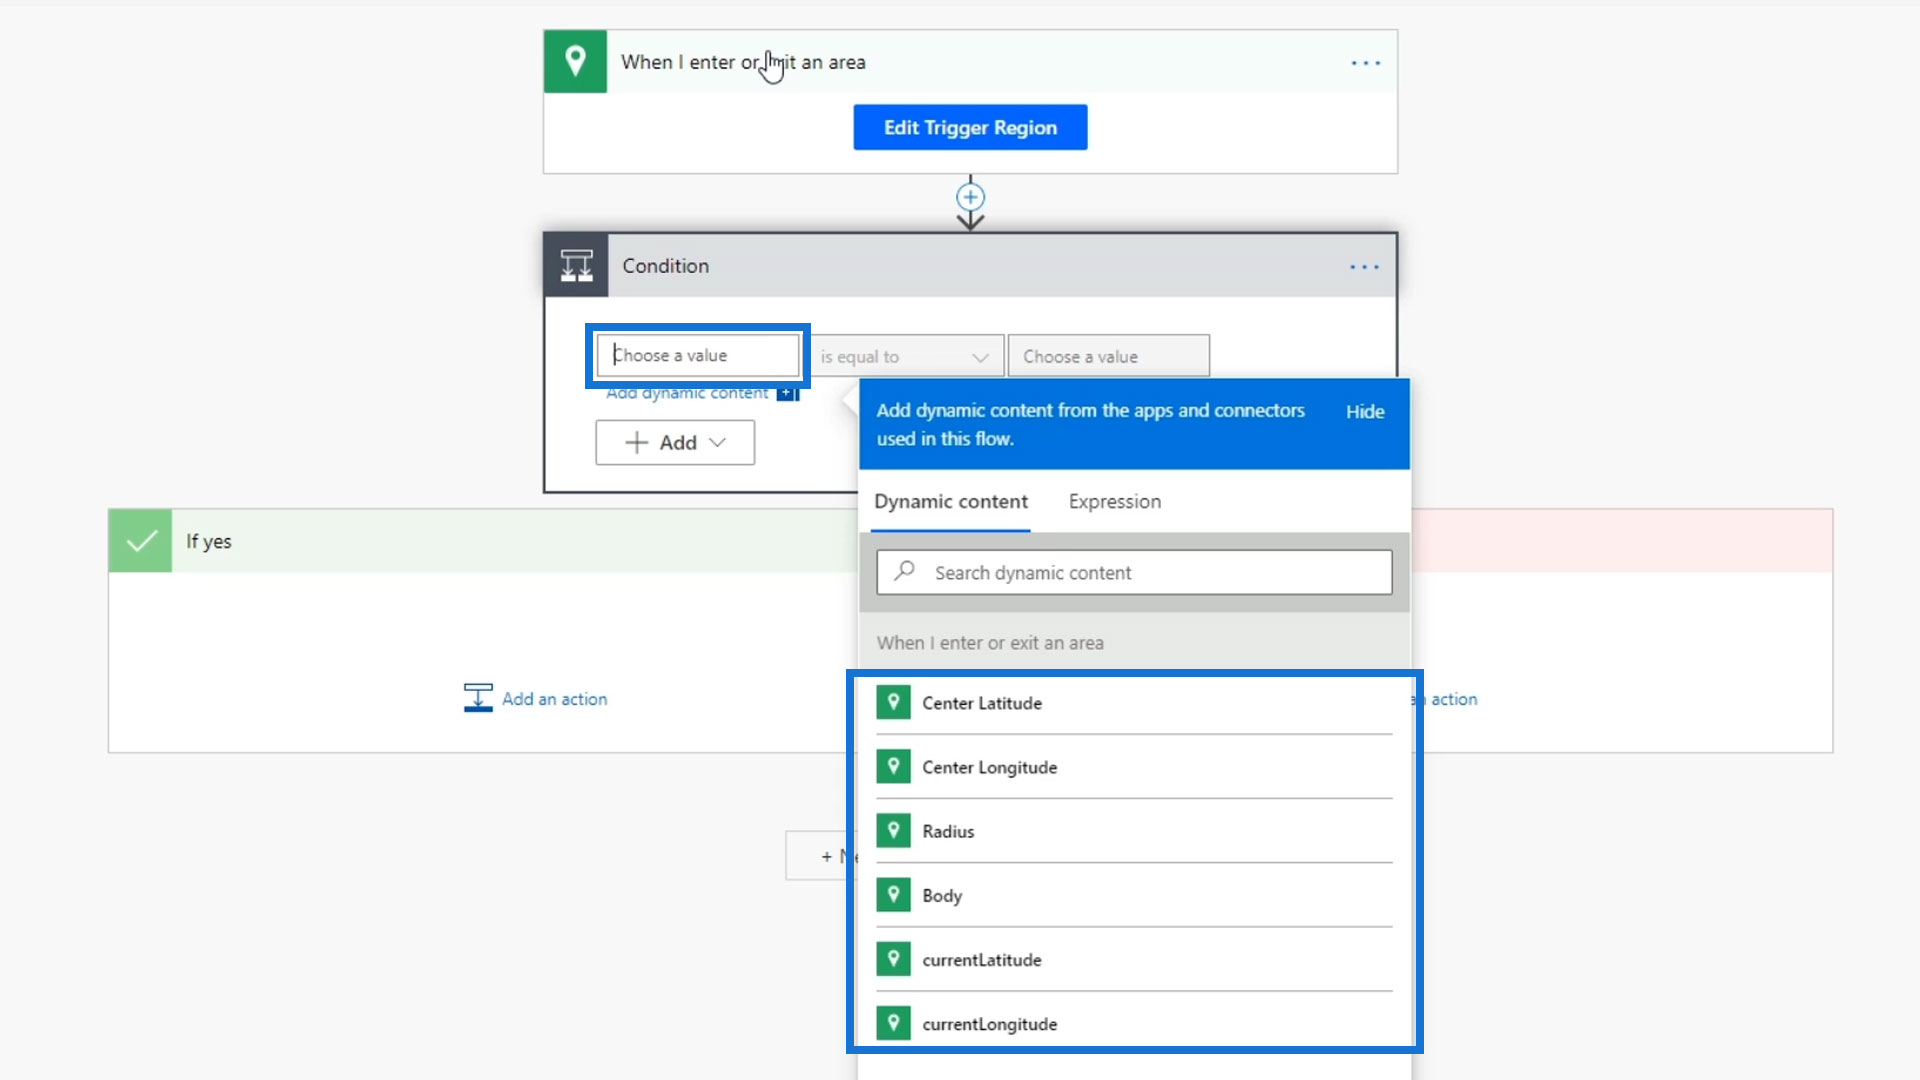Click the pin icon beside Radius
Viewport: 1920px width, 1080px height.
click(x=893, y=830)
